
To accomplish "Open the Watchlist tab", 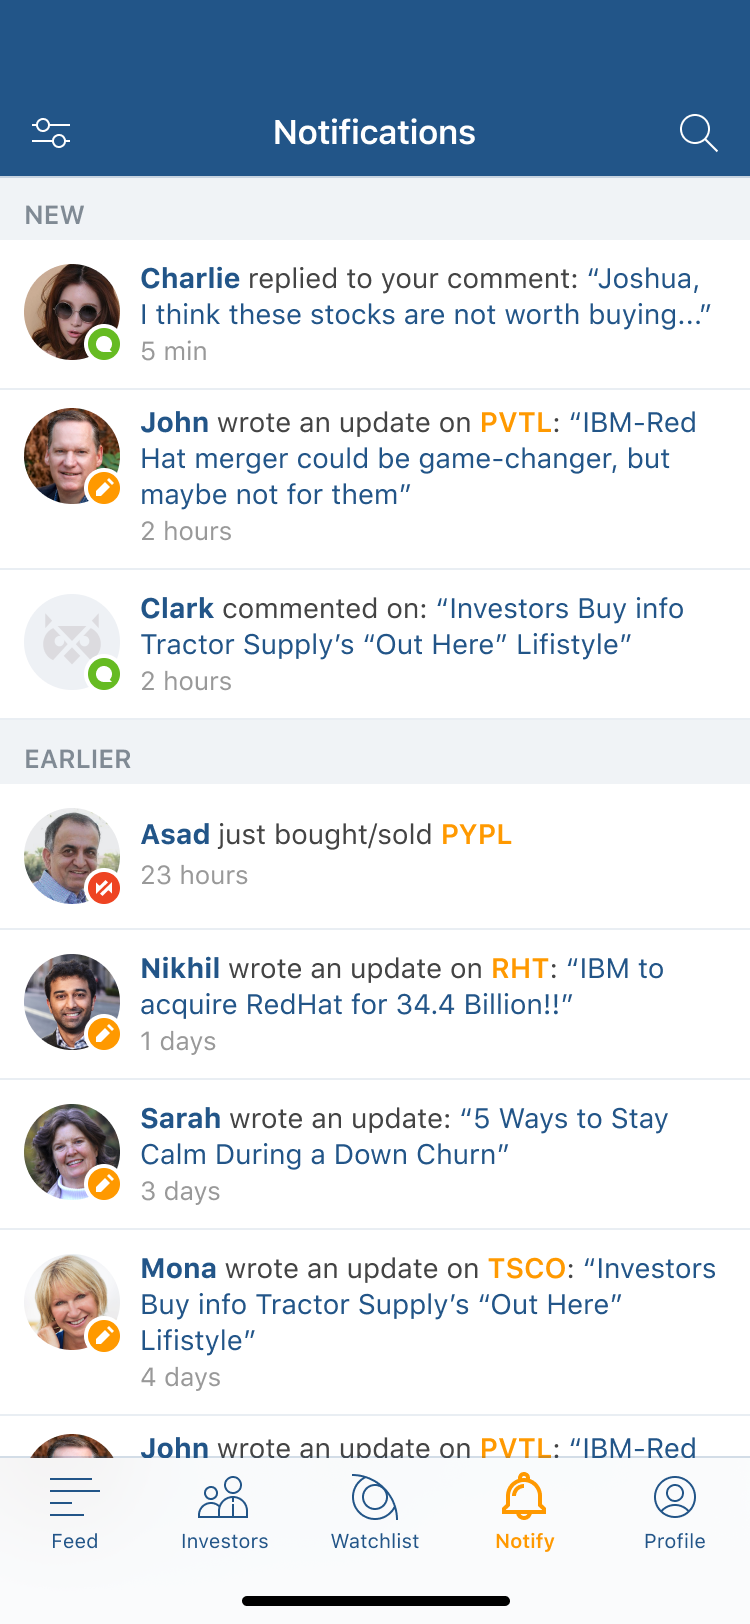I will [375, 1512].
